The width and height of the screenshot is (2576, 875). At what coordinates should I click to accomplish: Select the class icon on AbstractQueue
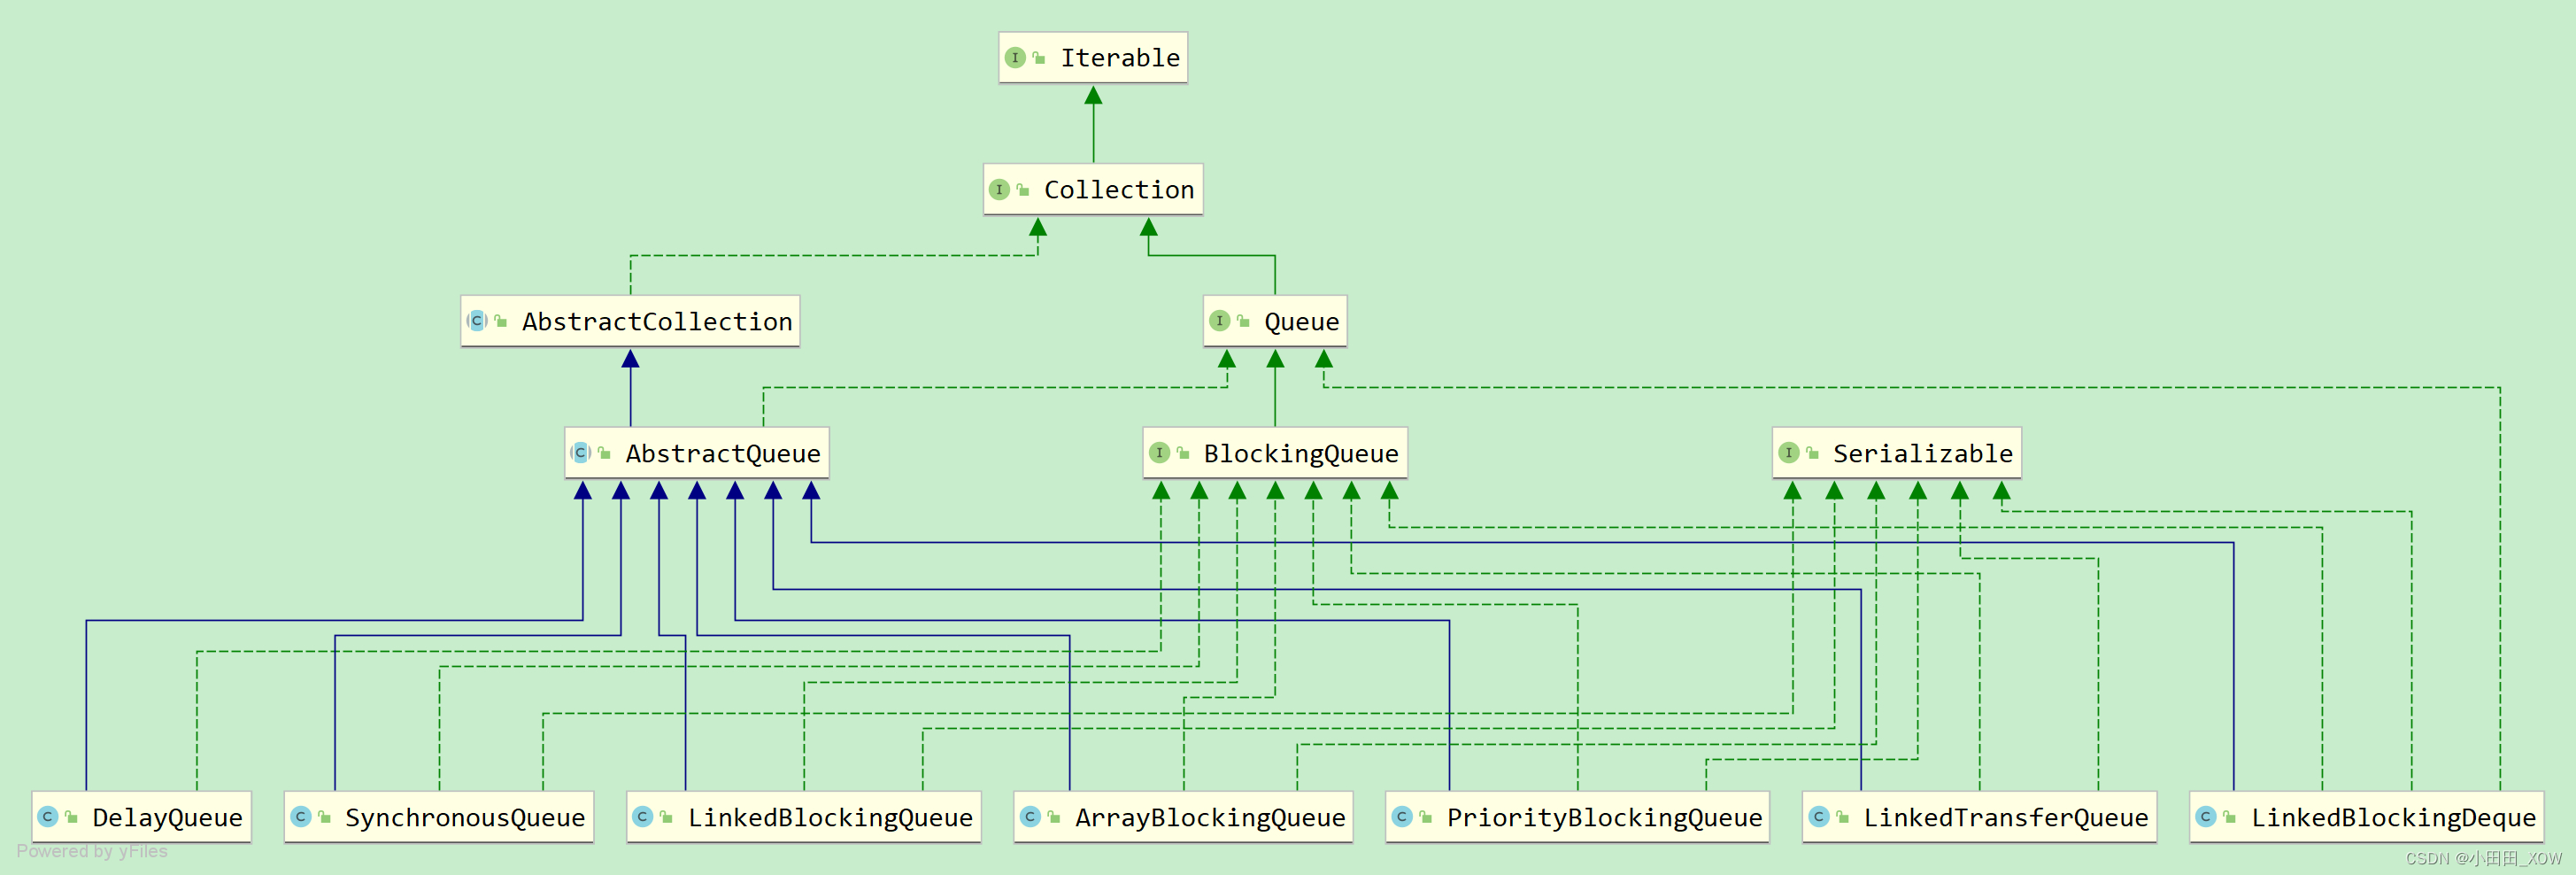[x=581, y=452]
